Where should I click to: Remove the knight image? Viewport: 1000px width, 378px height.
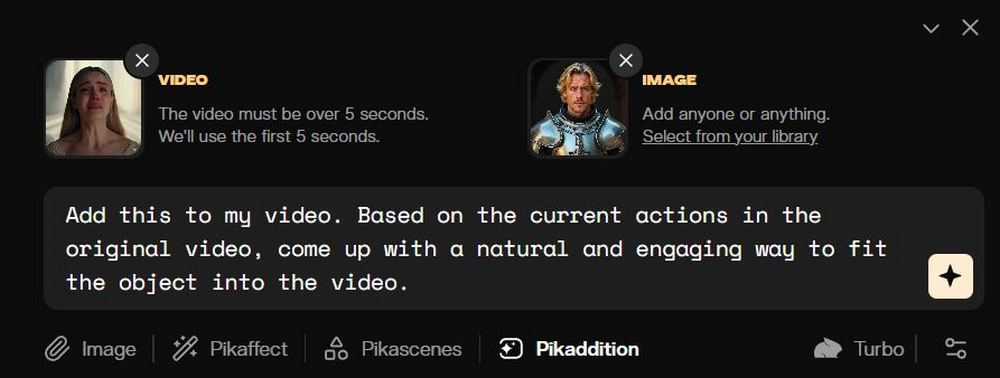(626, 61)
